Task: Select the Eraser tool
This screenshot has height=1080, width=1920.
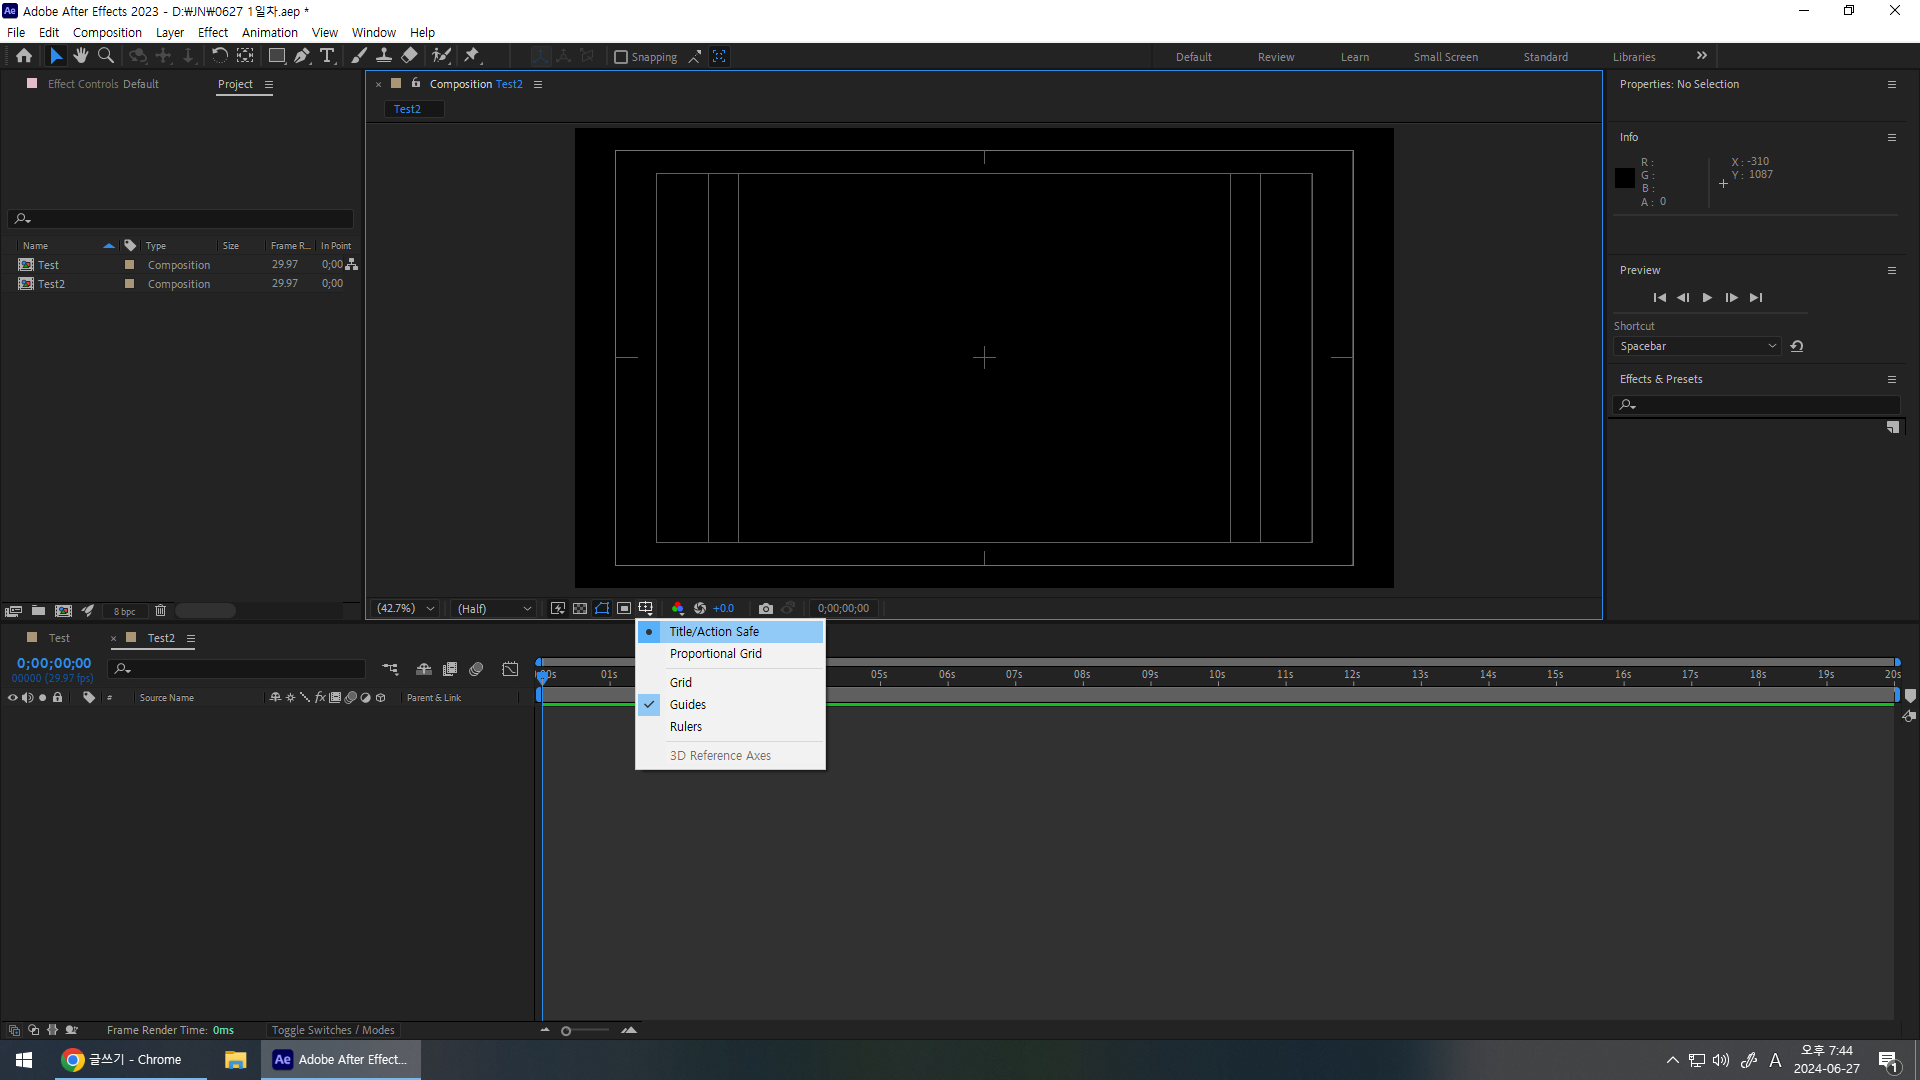Action: pos(410,56)
